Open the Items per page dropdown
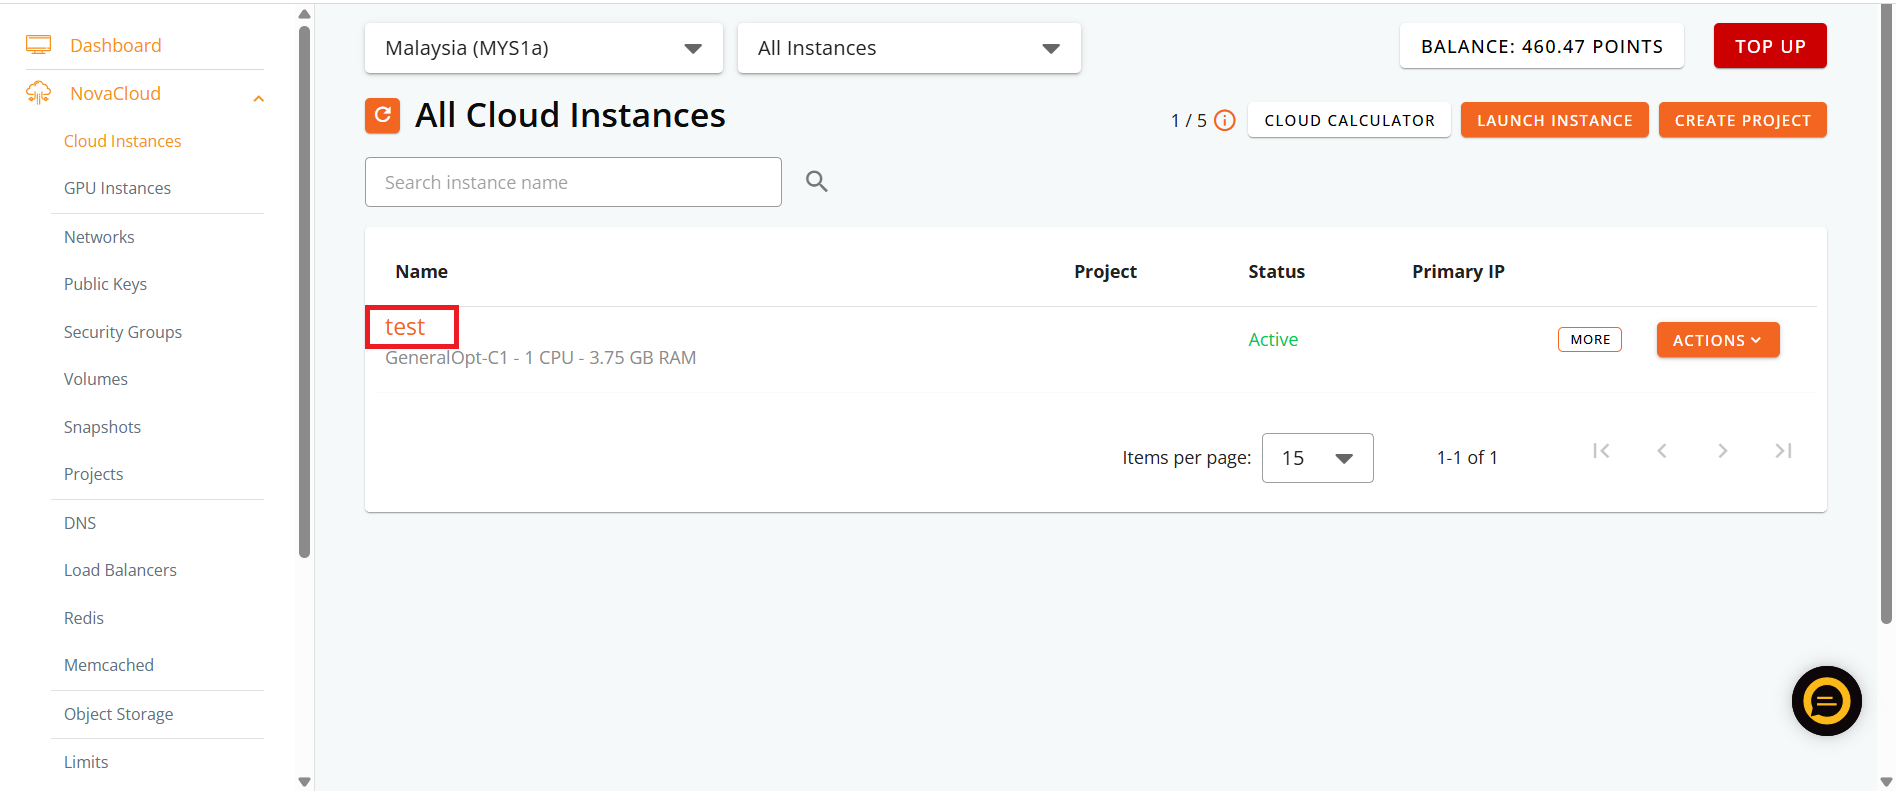This screenshot has height=791, width=1896. pyautogui.click(x=1317, y=458)
